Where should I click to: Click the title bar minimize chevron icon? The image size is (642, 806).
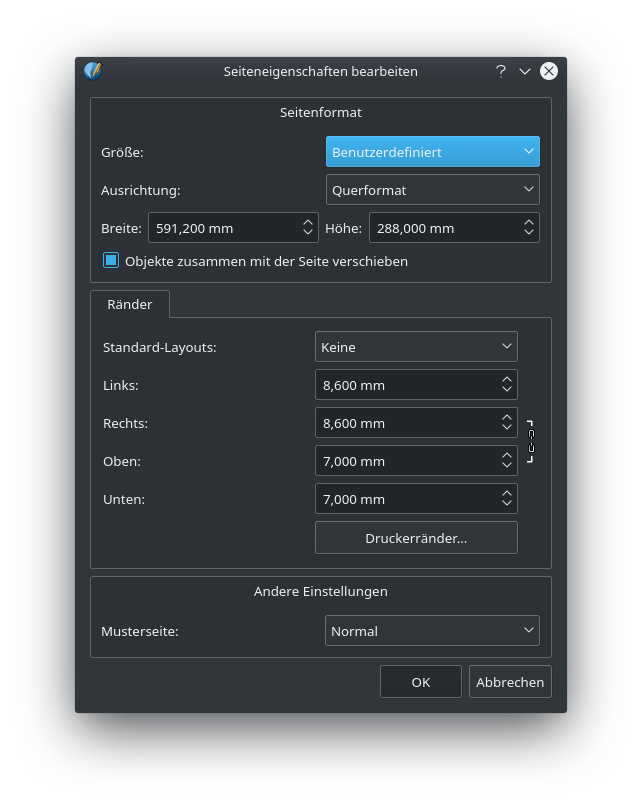[x=525, y=71]
